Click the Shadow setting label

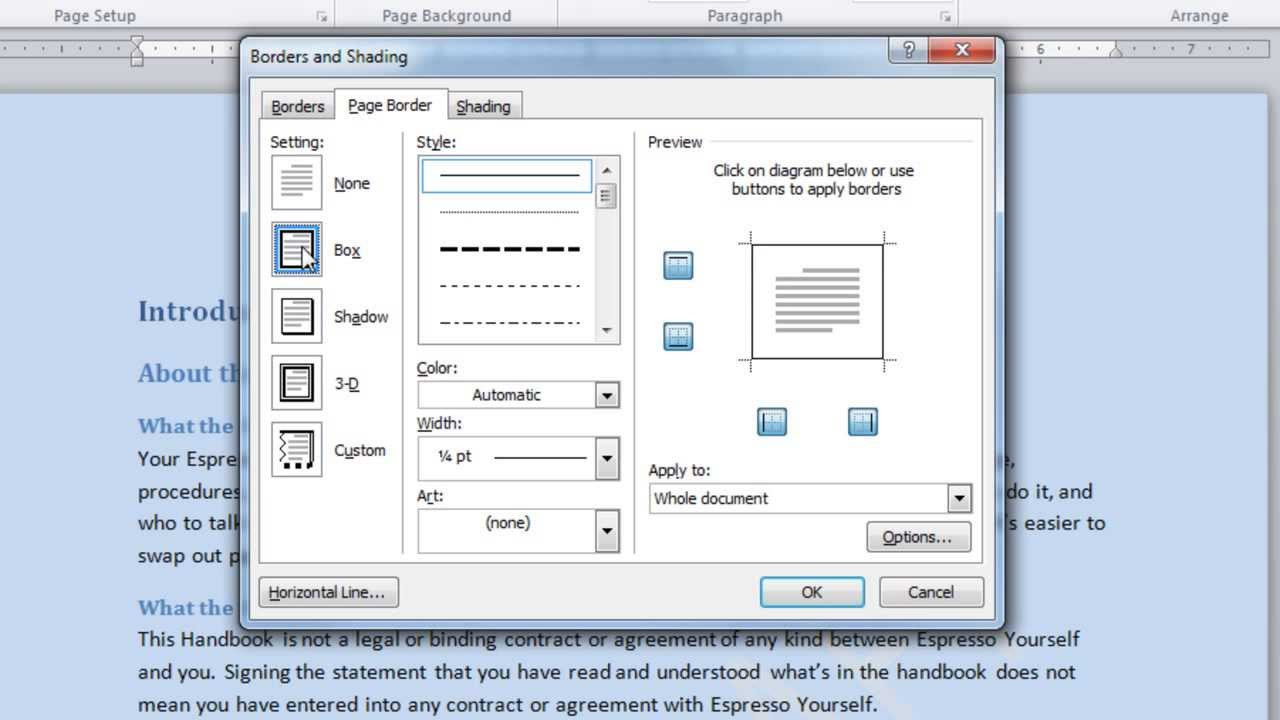(x=361, y=317)
